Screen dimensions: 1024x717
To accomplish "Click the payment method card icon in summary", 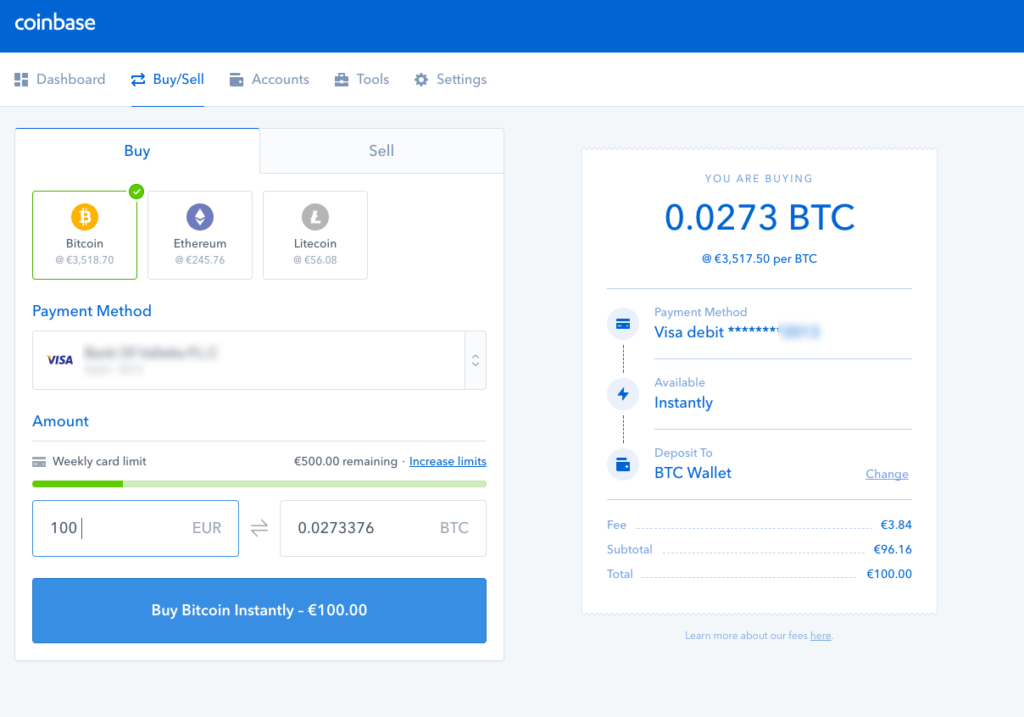I will coord(623,324).
